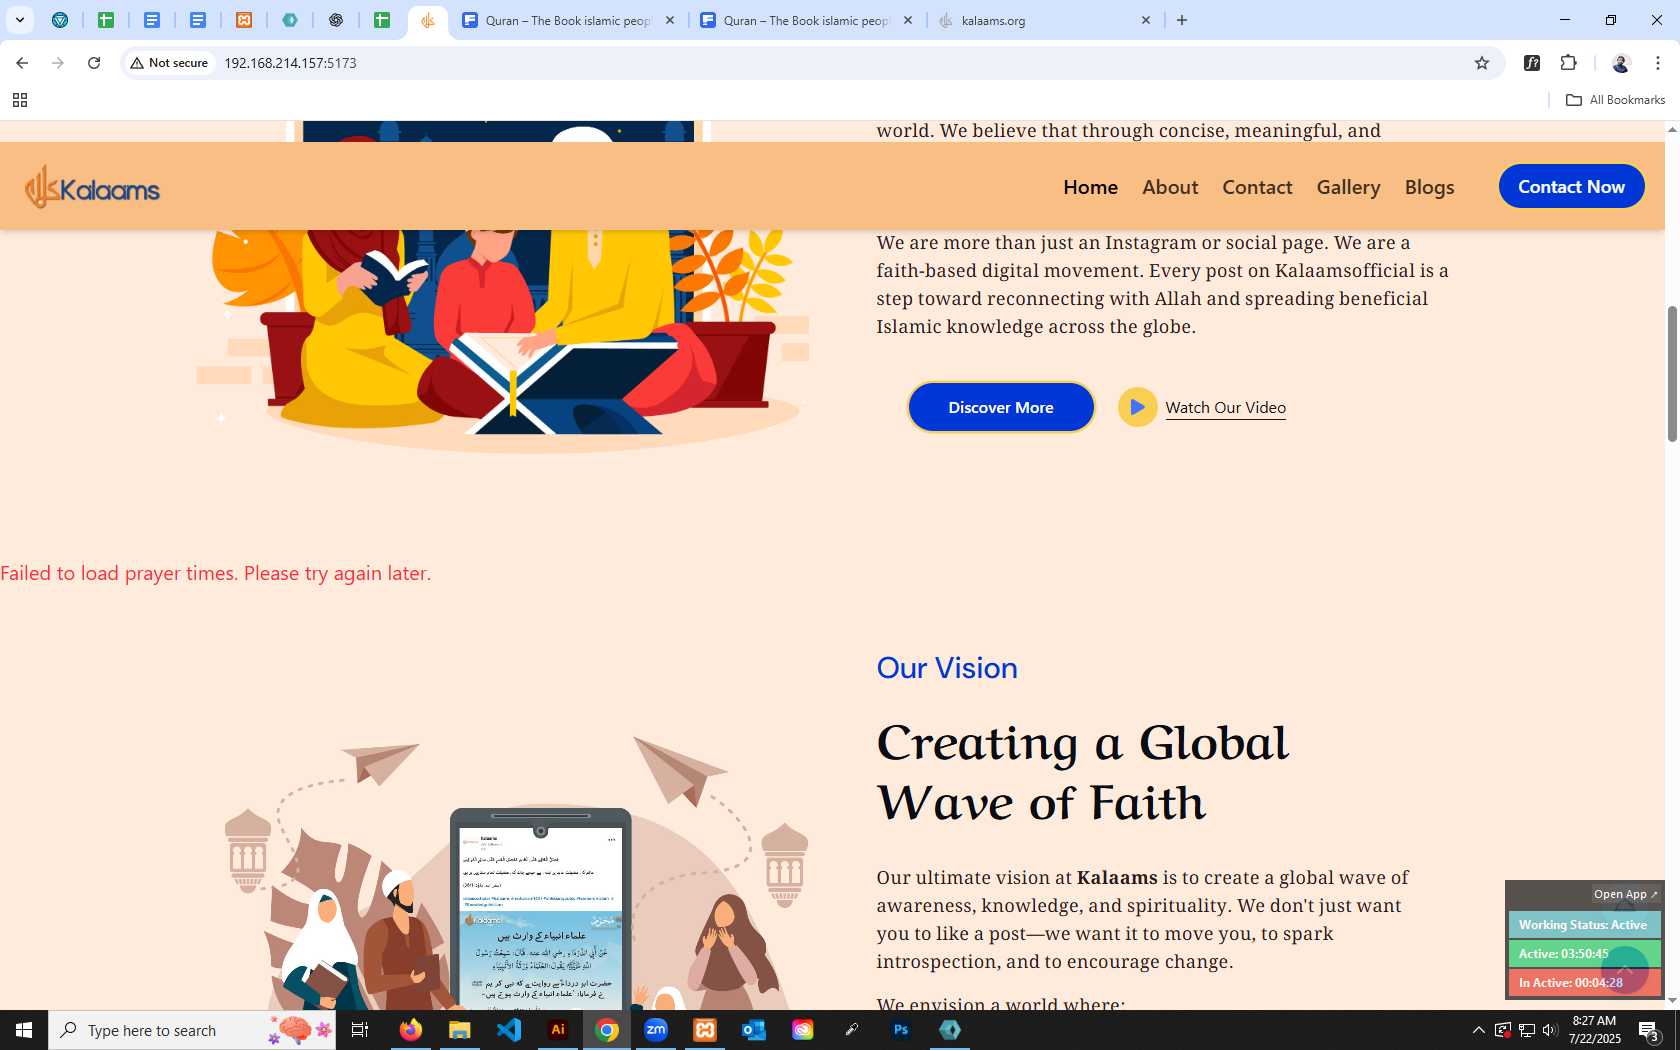Open Visual Studio Code from taskbar

(509, 1030)
